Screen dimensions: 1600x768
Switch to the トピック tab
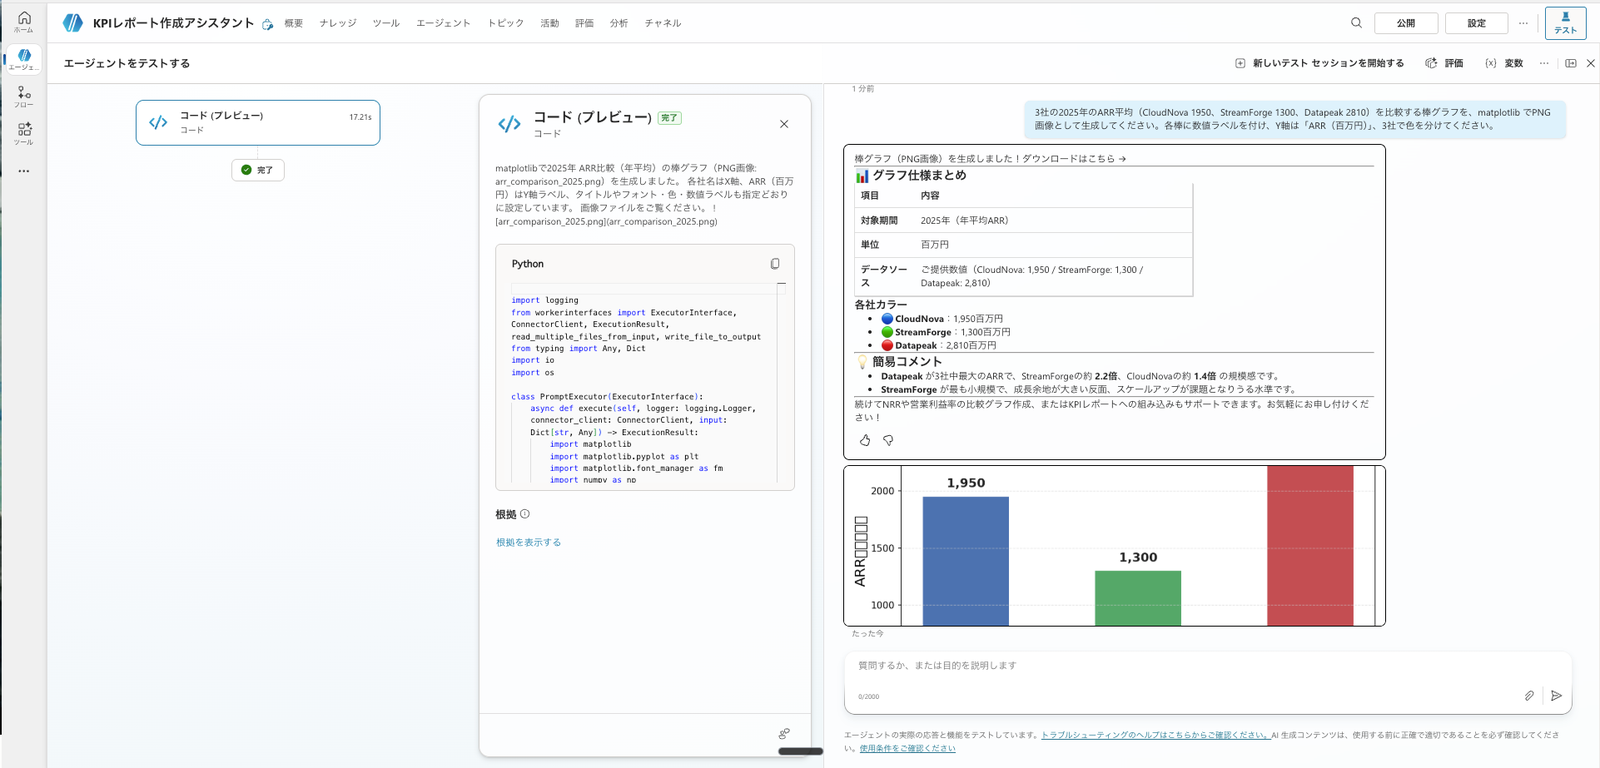pyautogui.click(x=506, y=23)
